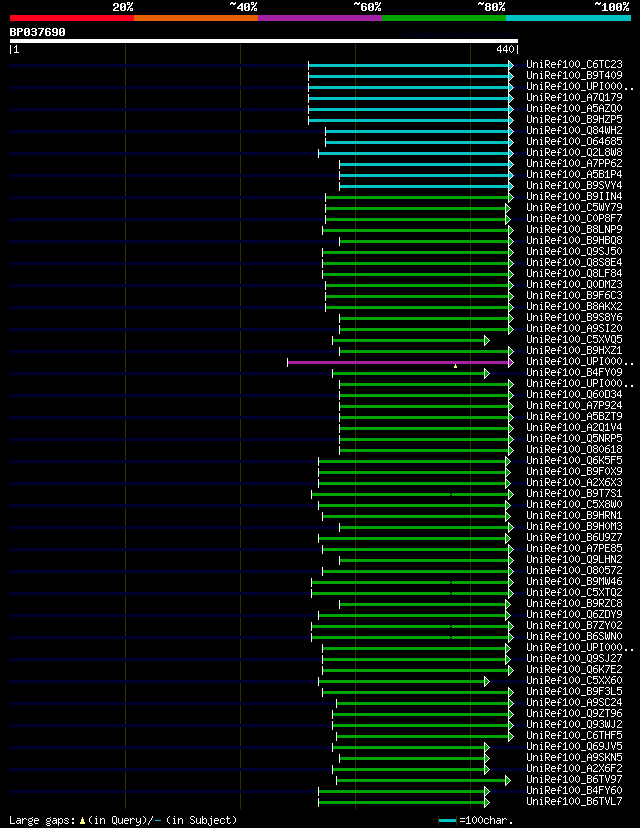640x828 pixels.
Task: Open hit UniRef100_B9HBQ8
Action: pos(575,240)
